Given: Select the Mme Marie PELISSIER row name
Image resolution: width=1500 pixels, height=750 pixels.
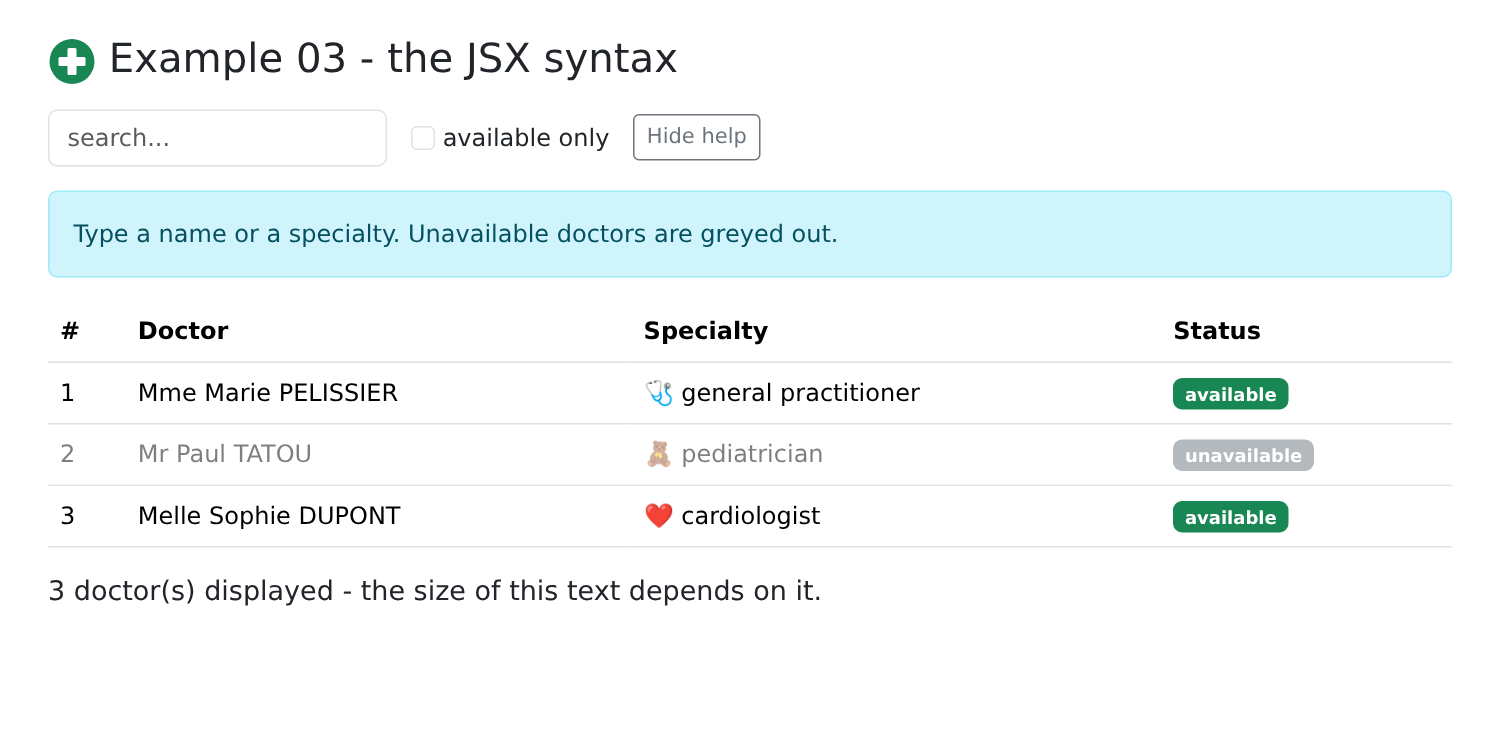Looking at the screenshot, I should tap(268, 393).
